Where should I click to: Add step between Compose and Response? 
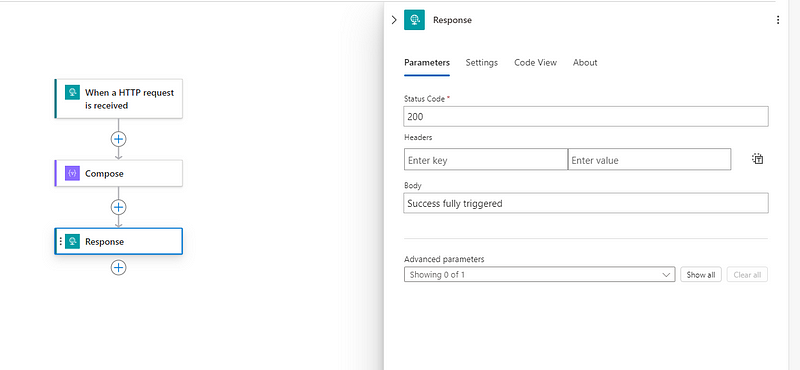coord(118,207)
